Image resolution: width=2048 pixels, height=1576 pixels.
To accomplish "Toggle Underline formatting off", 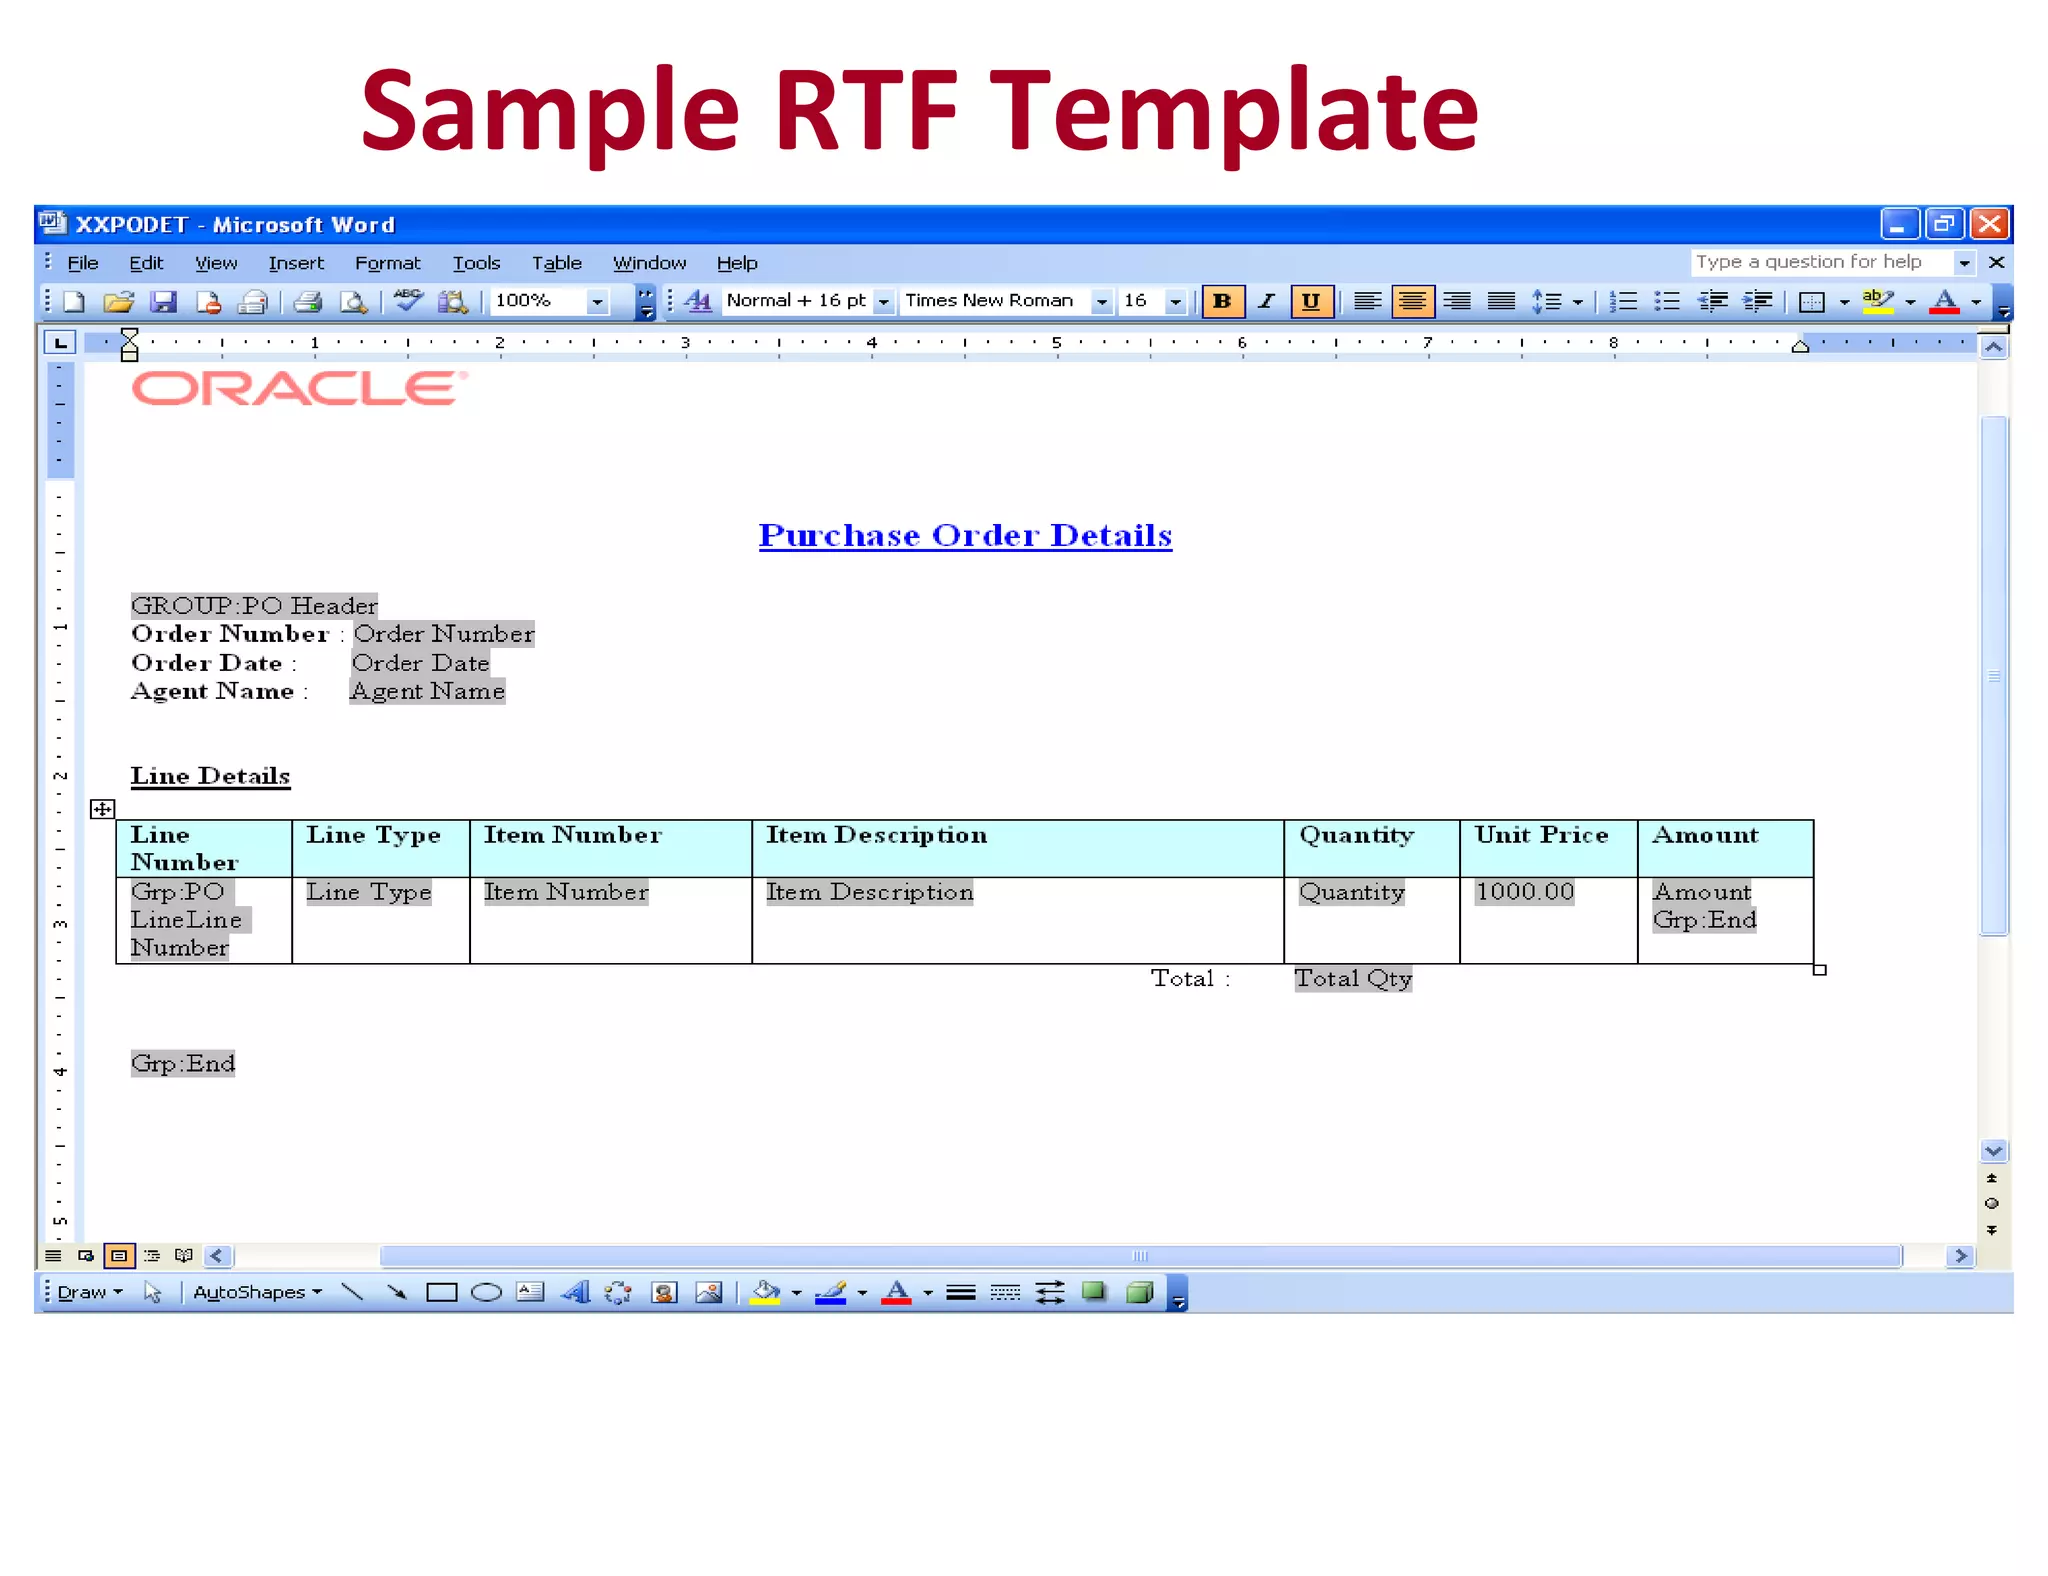I will coord(1310,301).
